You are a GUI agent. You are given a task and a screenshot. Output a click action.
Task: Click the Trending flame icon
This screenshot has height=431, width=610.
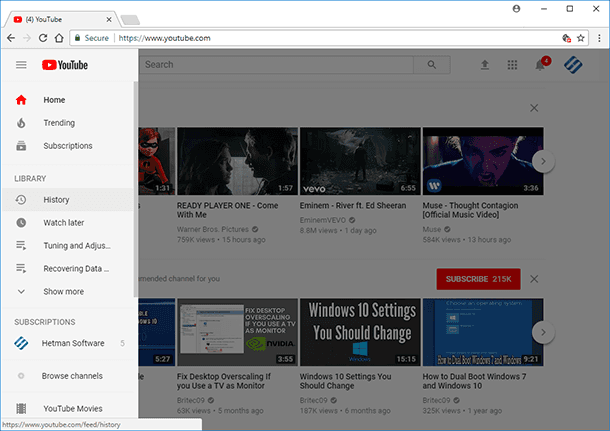(21, 123)
